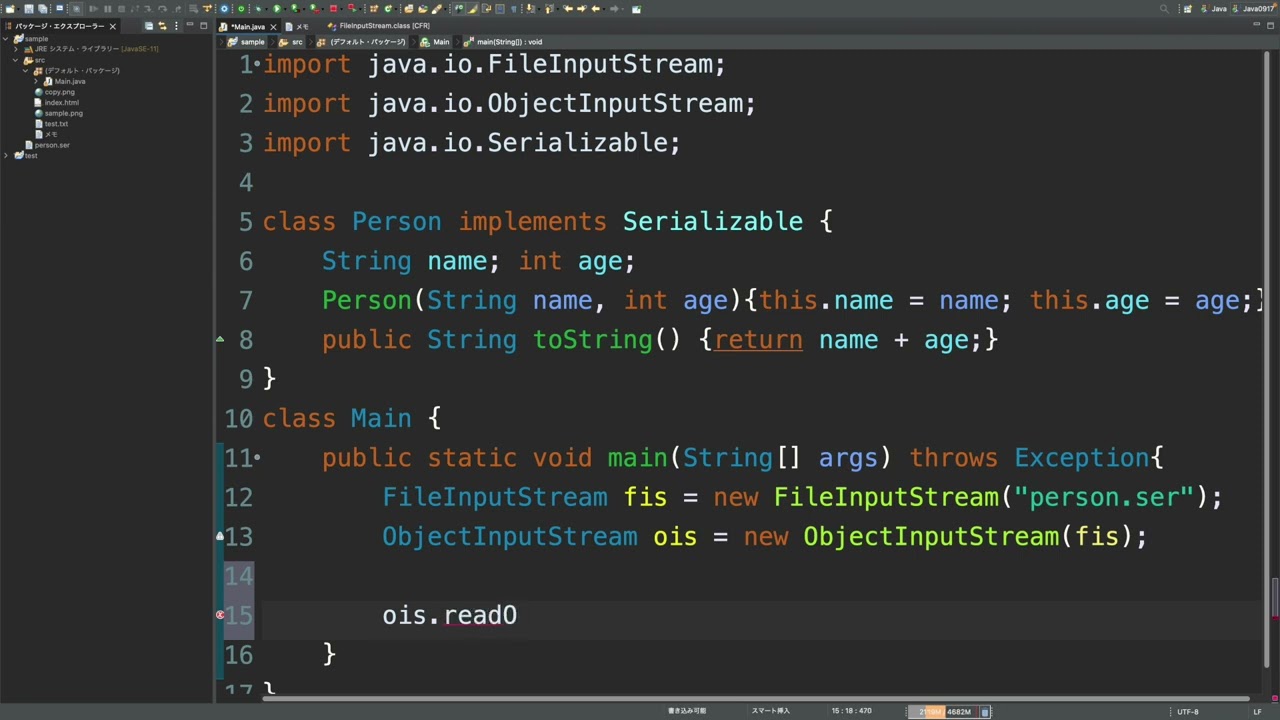This screenshot has width=1280, height=720.
Task: Click the override marker on line 8
Action: pyautogui.click(x=220, y=340)
